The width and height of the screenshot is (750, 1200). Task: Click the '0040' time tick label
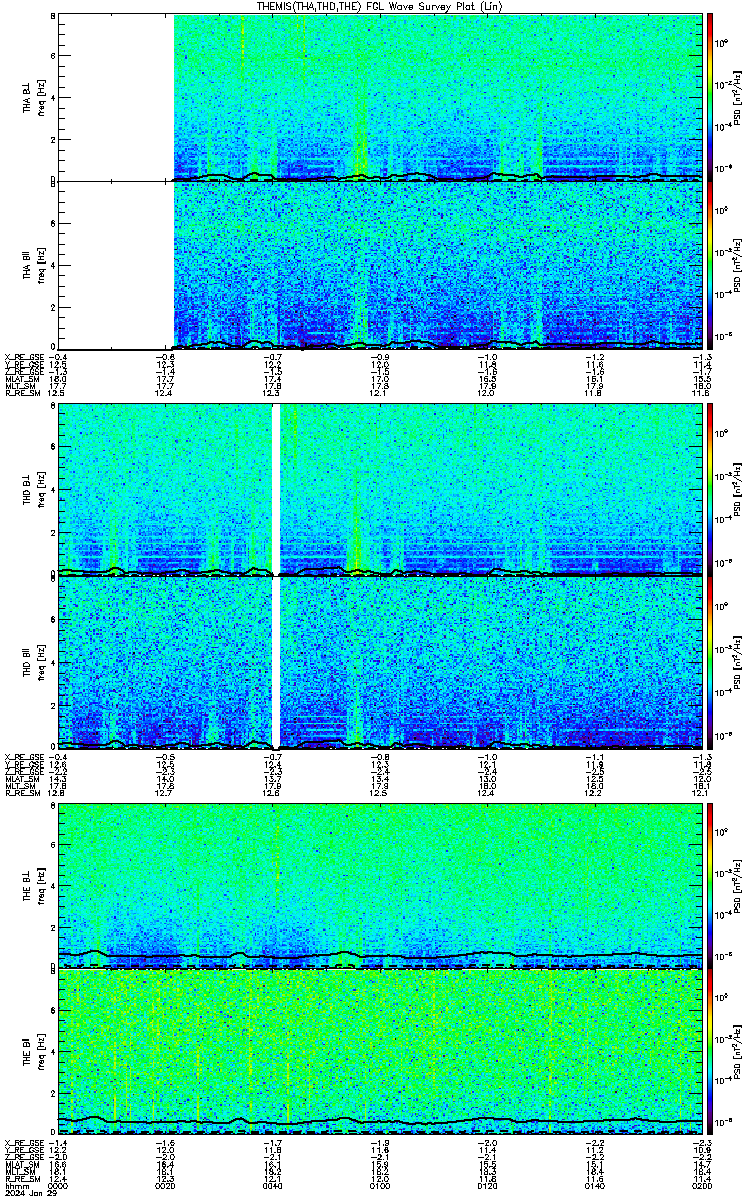273,1187
